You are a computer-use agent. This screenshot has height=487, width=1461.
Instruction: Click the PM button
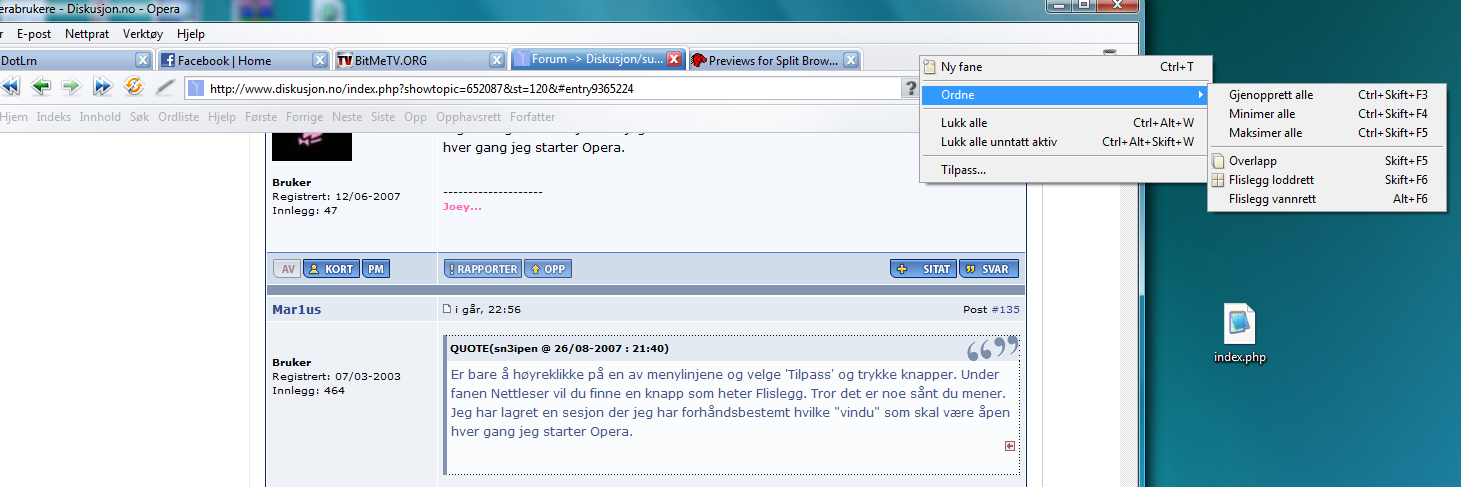(x=376, y=269)
